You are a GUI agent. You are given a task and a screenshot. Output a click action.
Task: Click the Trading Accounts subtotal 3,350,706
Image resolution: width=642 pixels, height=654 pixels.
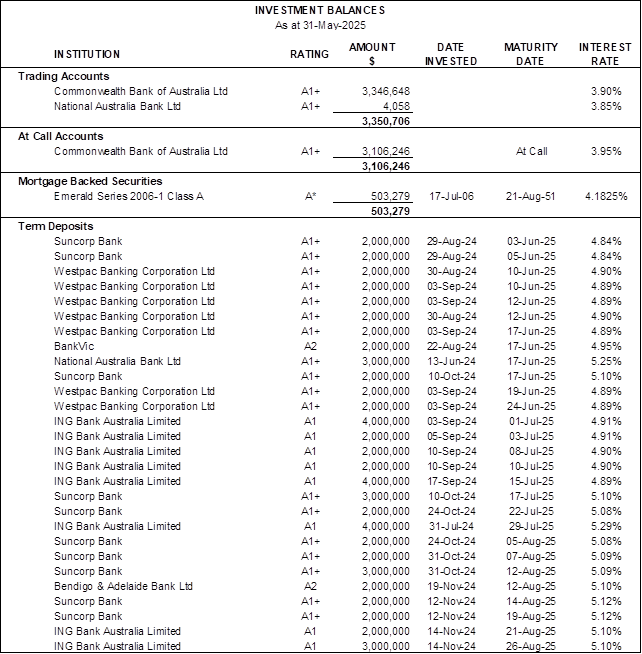384,121
